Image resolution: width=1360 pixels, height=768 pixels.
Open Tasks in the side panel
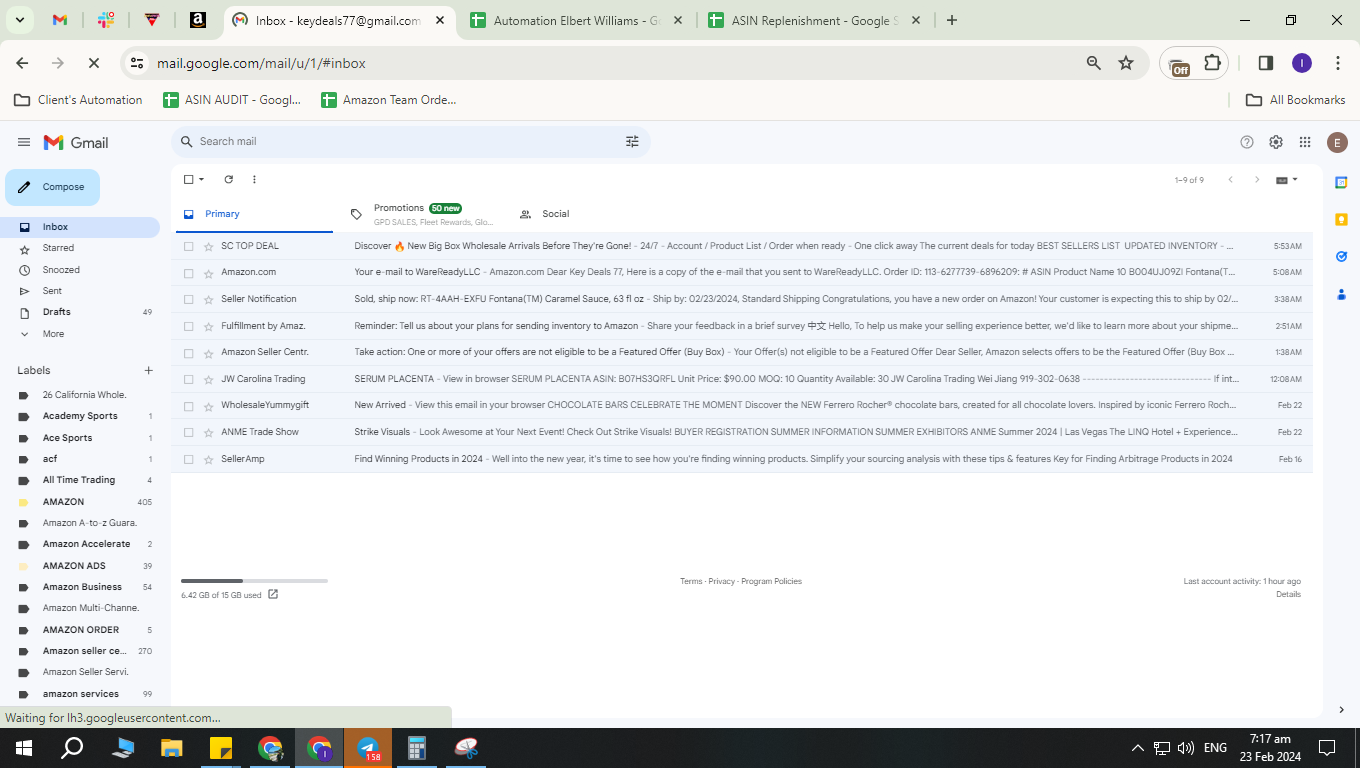click(x=1341, y=257)
